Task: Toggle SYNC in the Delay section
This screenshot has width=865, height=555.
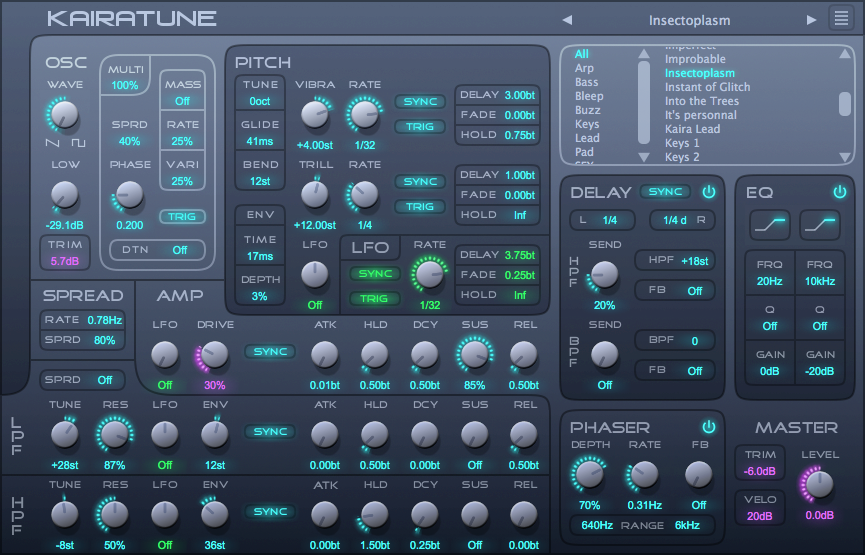Action: (x=665, y=192)
